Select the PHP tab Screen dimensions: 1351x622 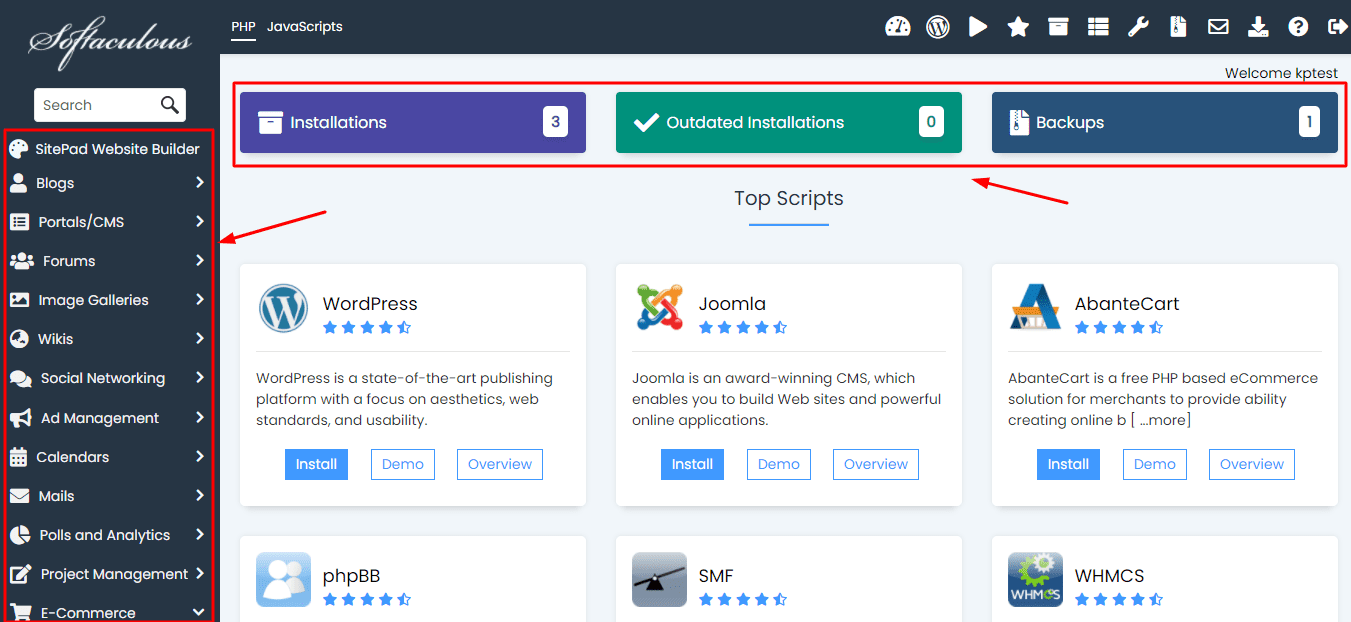pos(243,27)
